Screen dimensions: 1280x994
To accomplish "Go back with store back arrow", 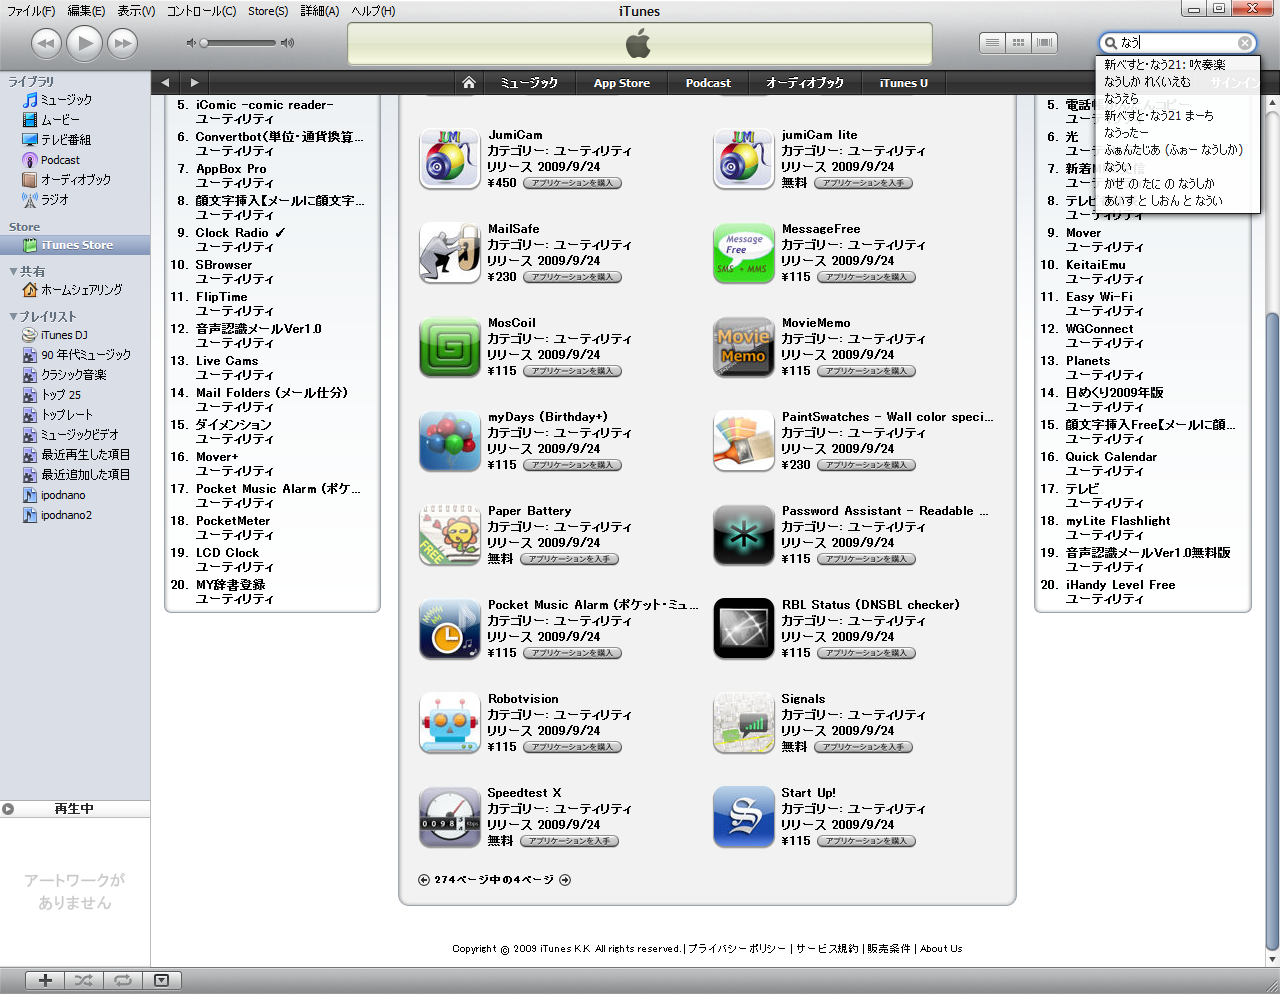I will 165,83.
